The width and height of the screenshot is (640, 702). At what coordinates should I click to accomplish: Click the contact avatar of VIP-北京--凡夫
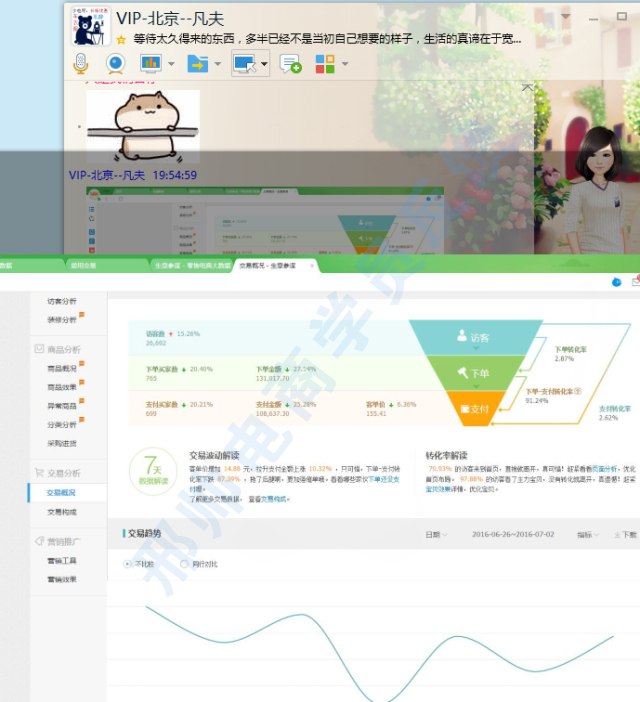[92, 25]
